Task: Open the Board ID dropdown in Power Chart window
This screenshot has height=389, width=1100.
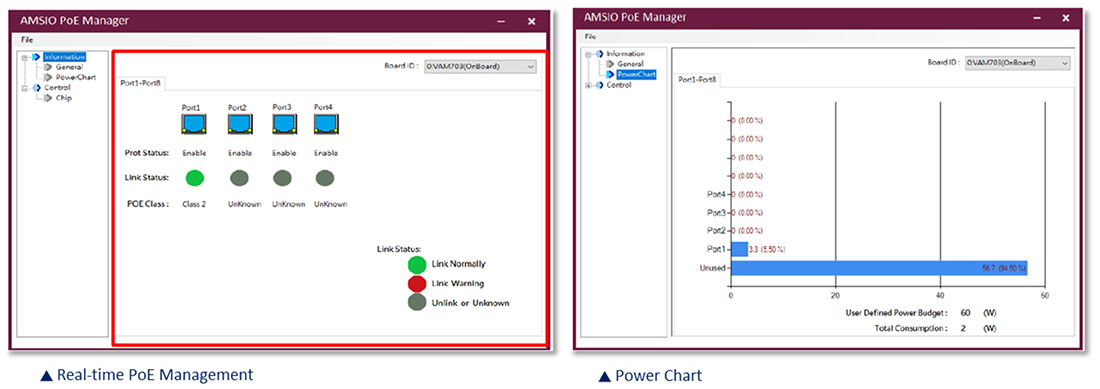Action: tap(1017, 62)
